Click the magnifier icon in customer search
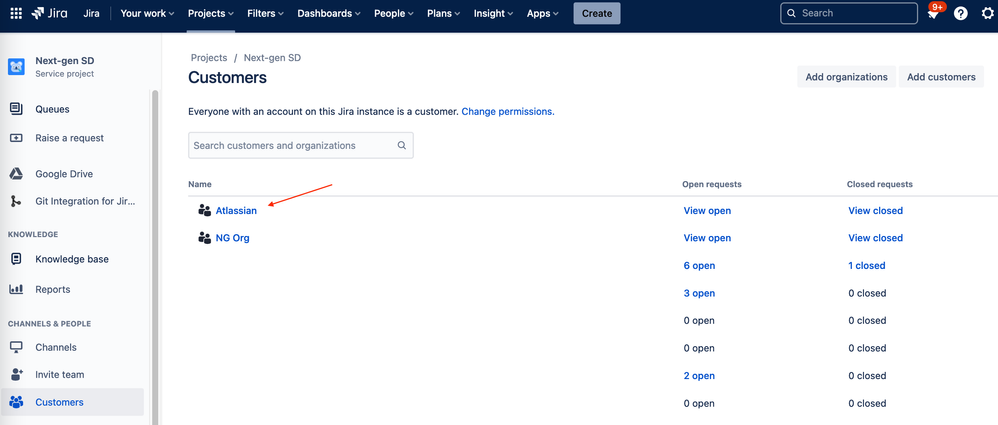 click(x=402, y=145)
